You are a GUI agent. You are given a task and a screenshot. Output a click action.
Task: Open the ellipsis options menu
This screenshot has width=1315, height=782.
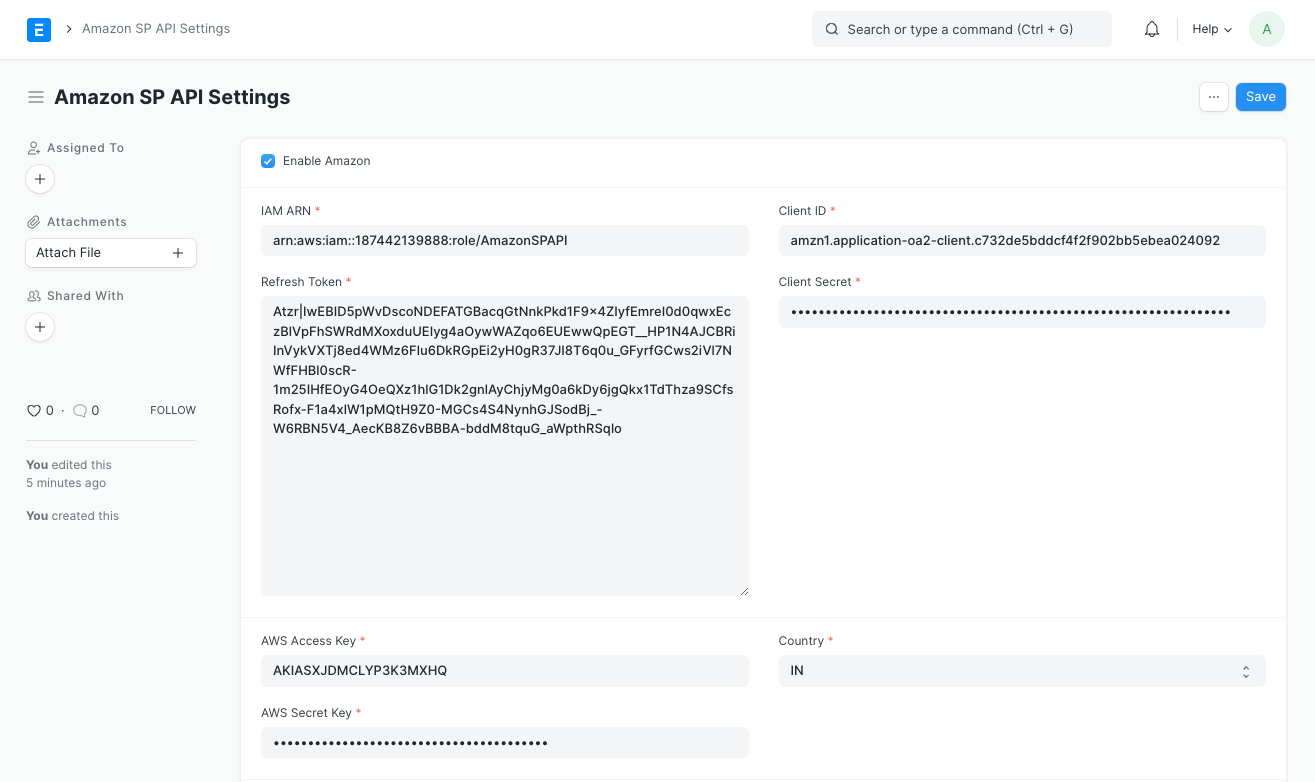(x=1213, y=96)
